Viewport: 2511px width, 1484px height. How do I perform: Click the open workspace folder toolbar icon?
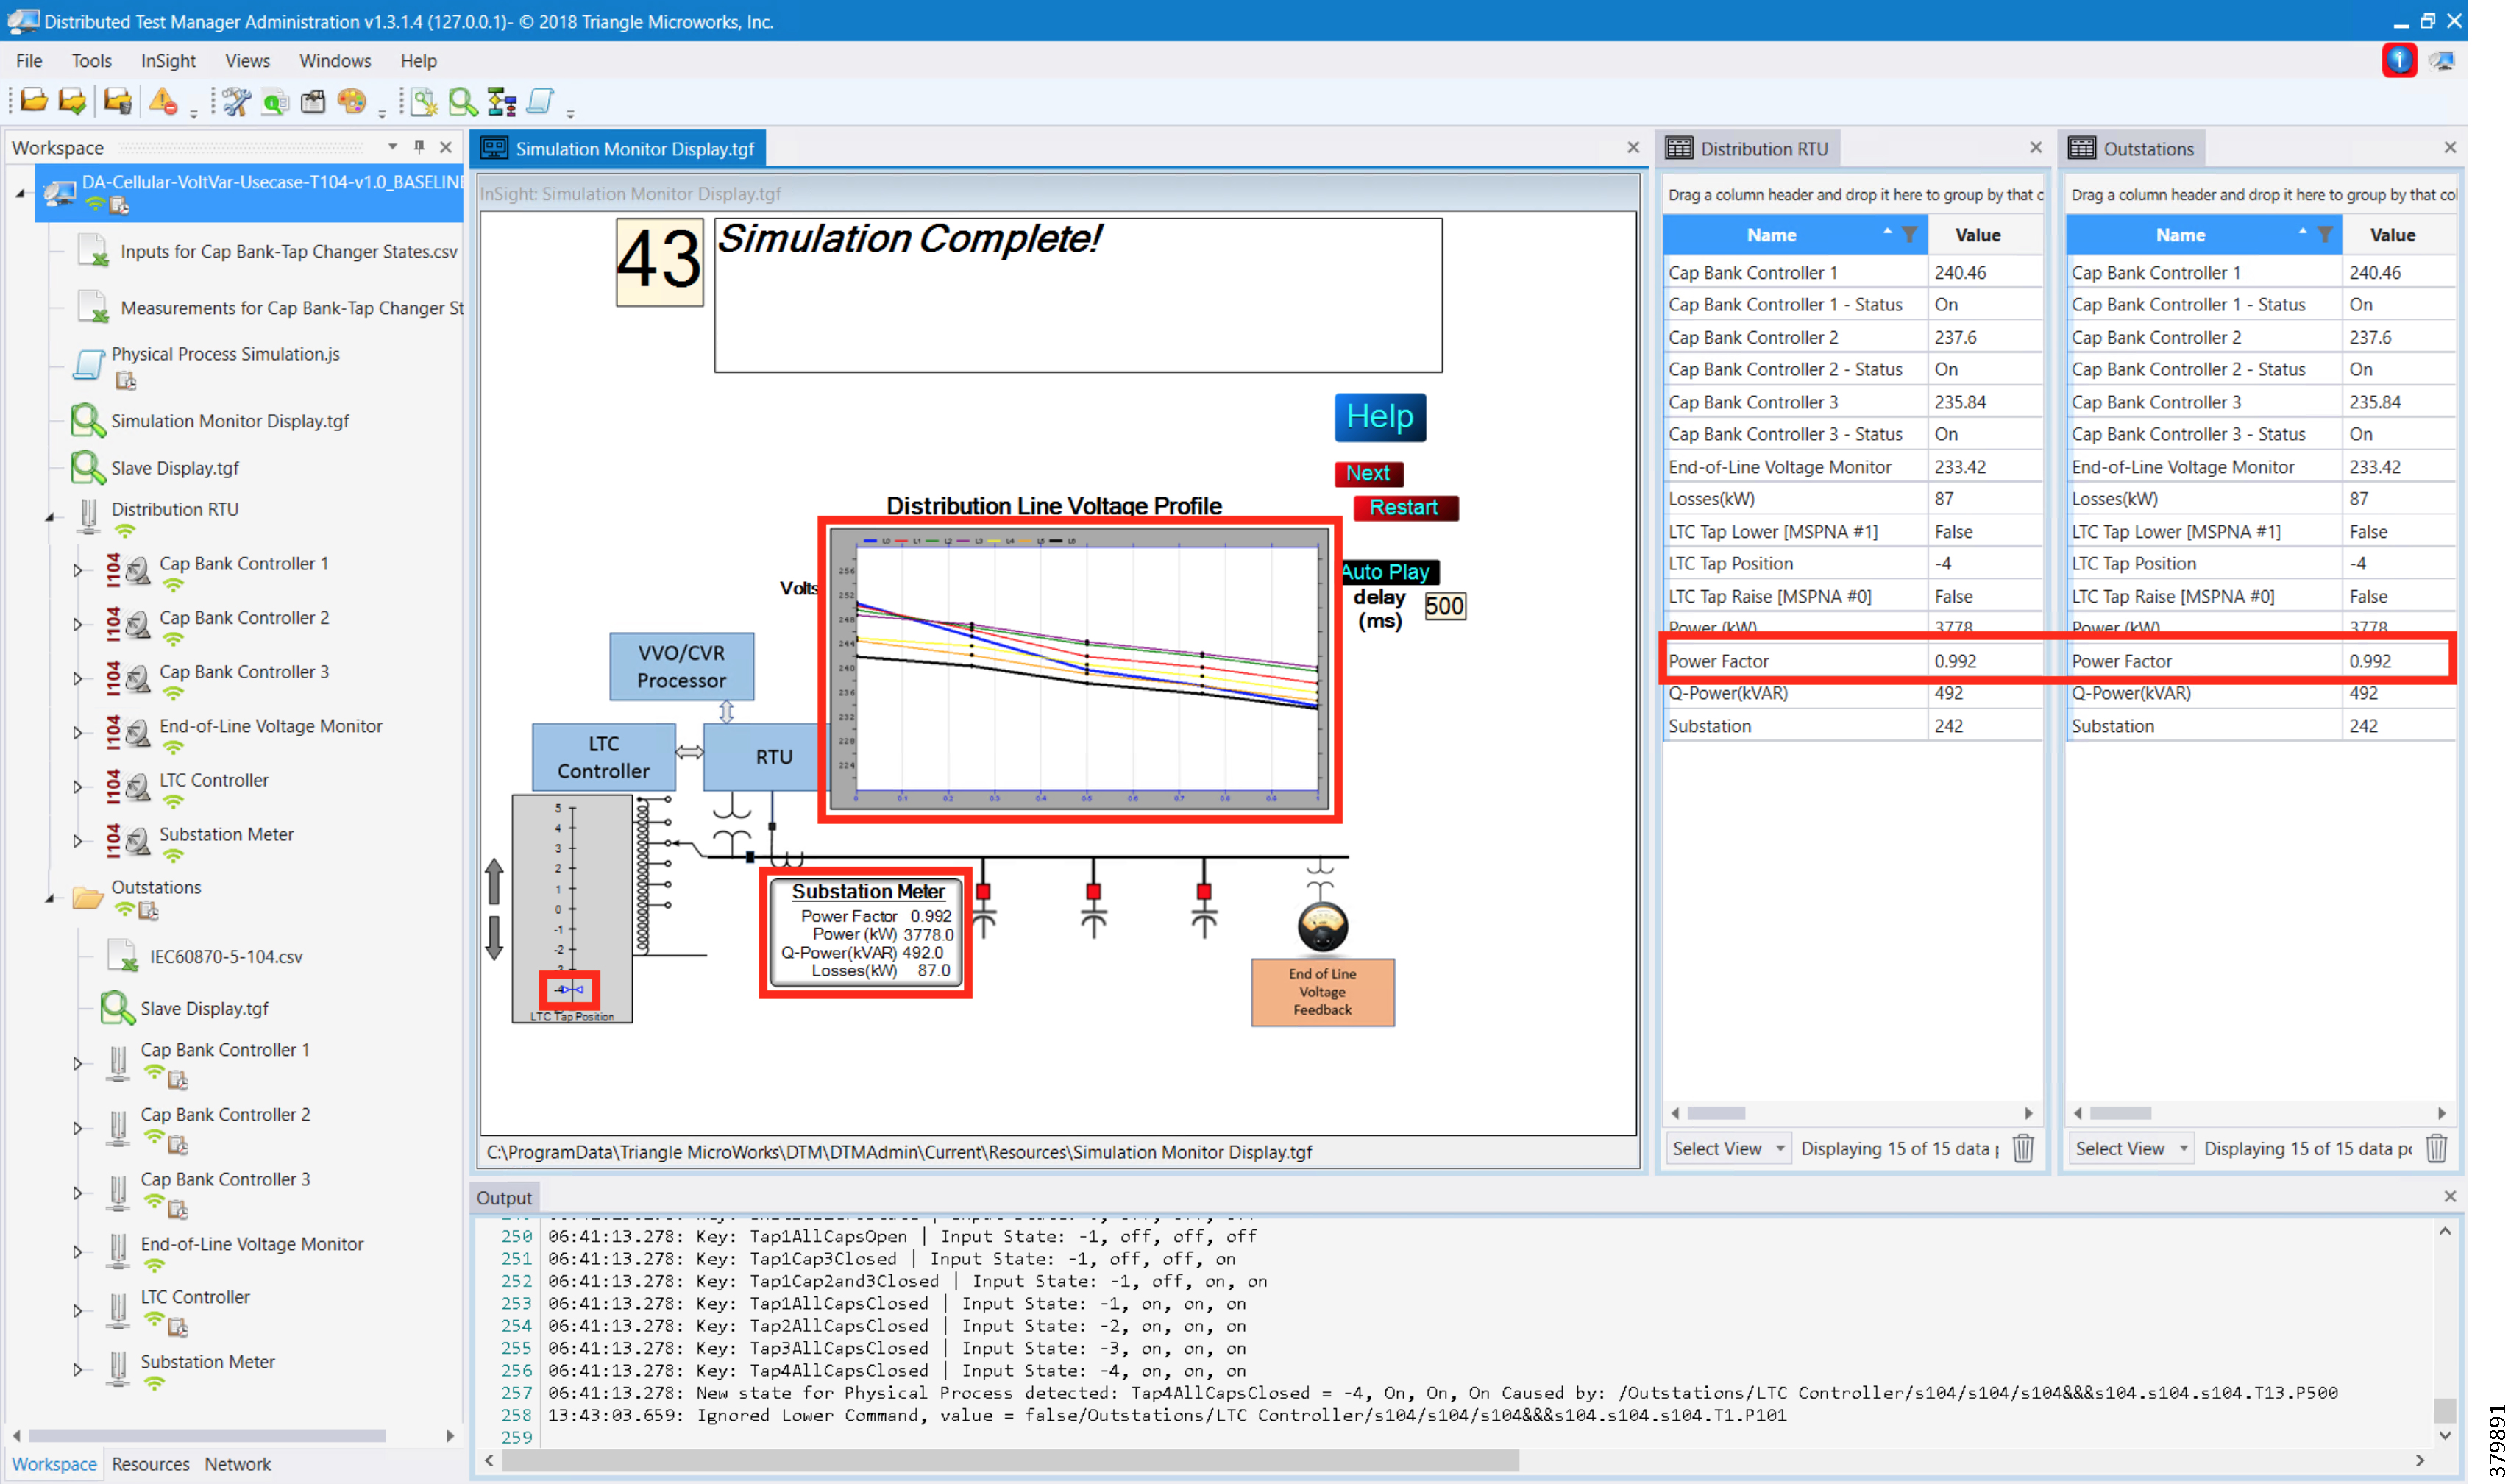pos(33,101)
